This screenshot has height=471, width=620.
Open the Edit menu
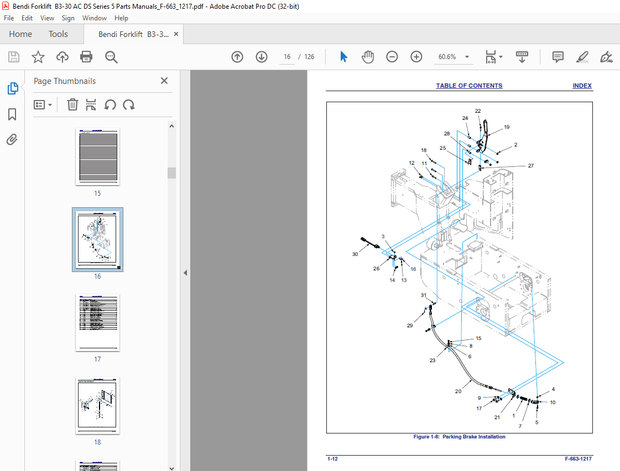coord(27,18)
